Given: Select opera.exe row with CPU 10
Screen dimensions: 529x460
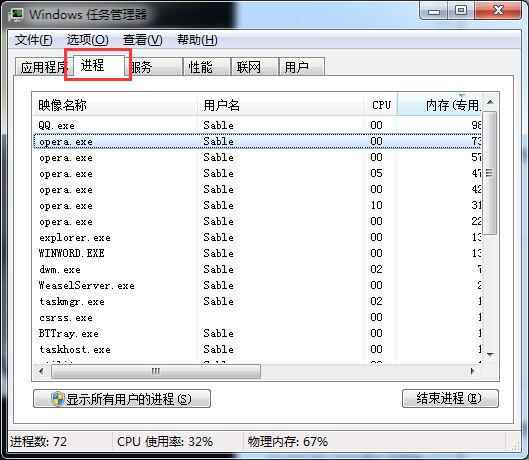Looking at the screenshot, I should [257, 206].
